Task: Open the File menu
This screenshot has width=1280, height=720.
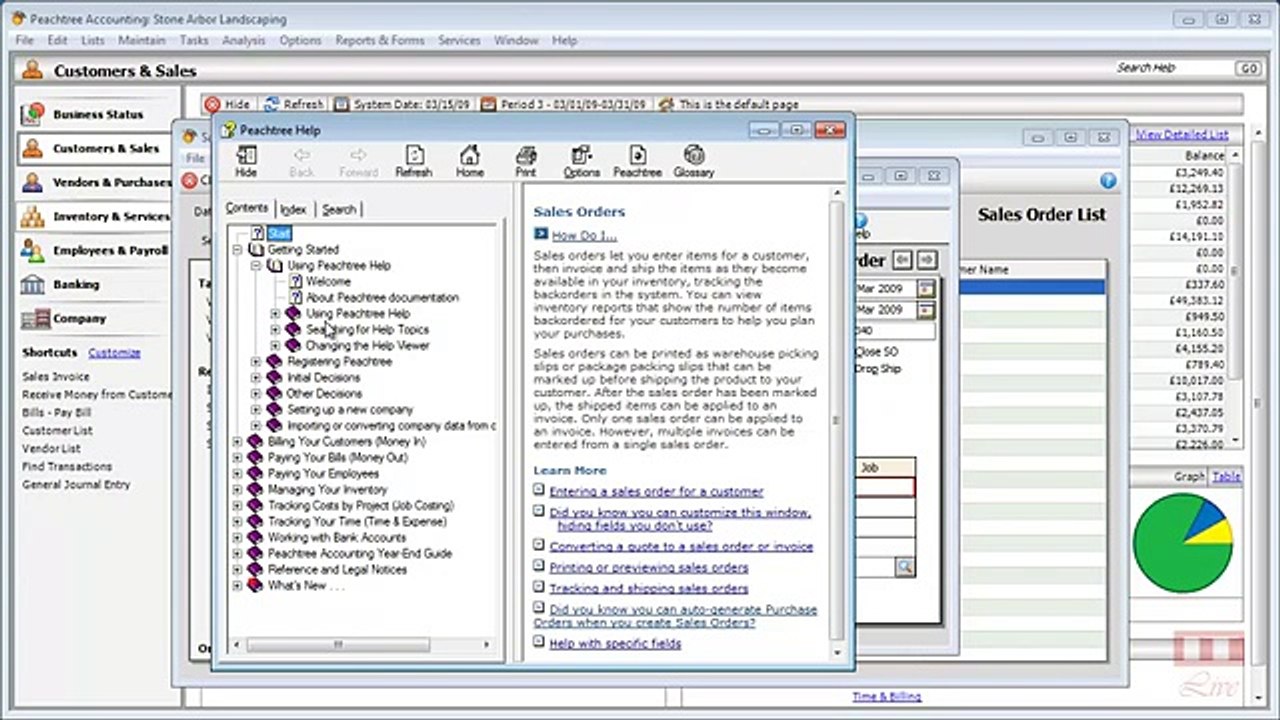Action: click(x=25, y=40)
